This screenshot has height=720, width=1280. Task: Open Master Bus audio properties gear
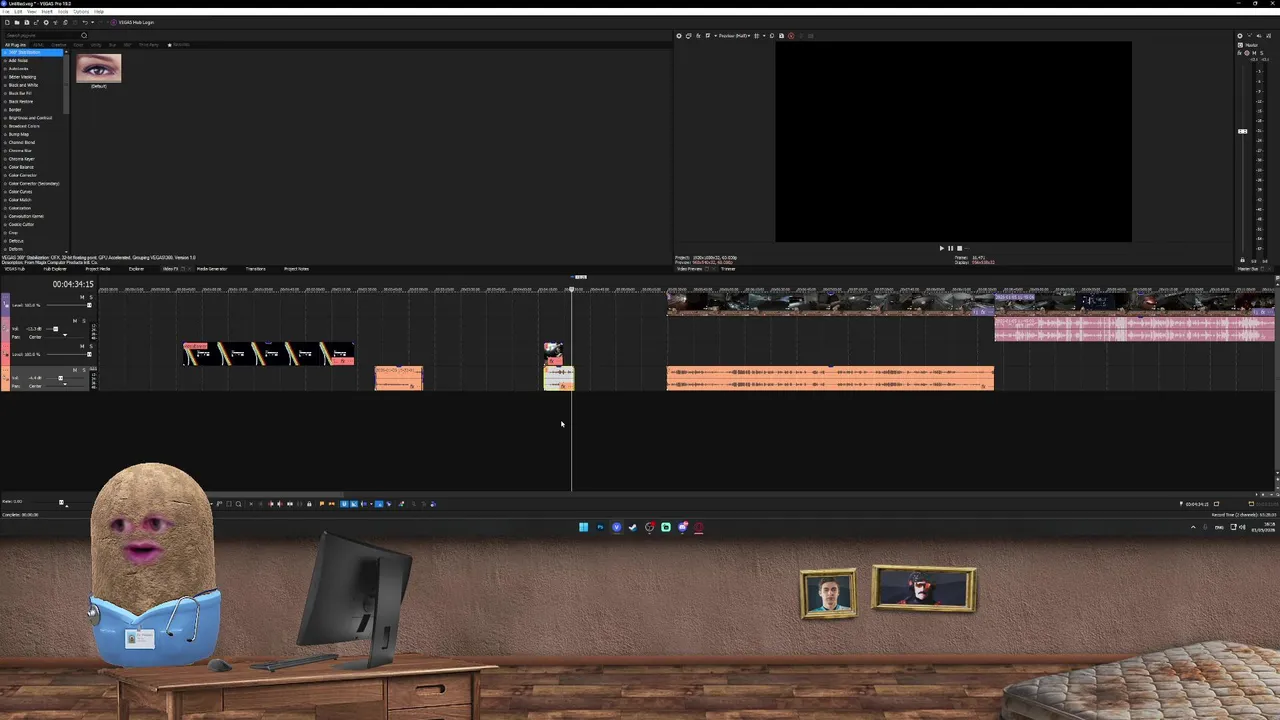[x=1240, y=36]
